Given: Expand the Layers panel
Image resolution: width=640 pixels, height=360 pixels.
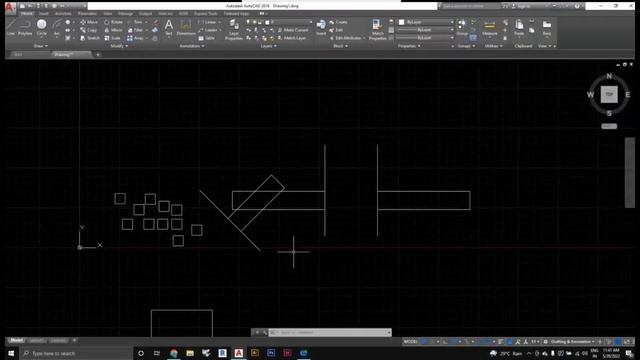Looking at the screenshot, I should 269,46.
